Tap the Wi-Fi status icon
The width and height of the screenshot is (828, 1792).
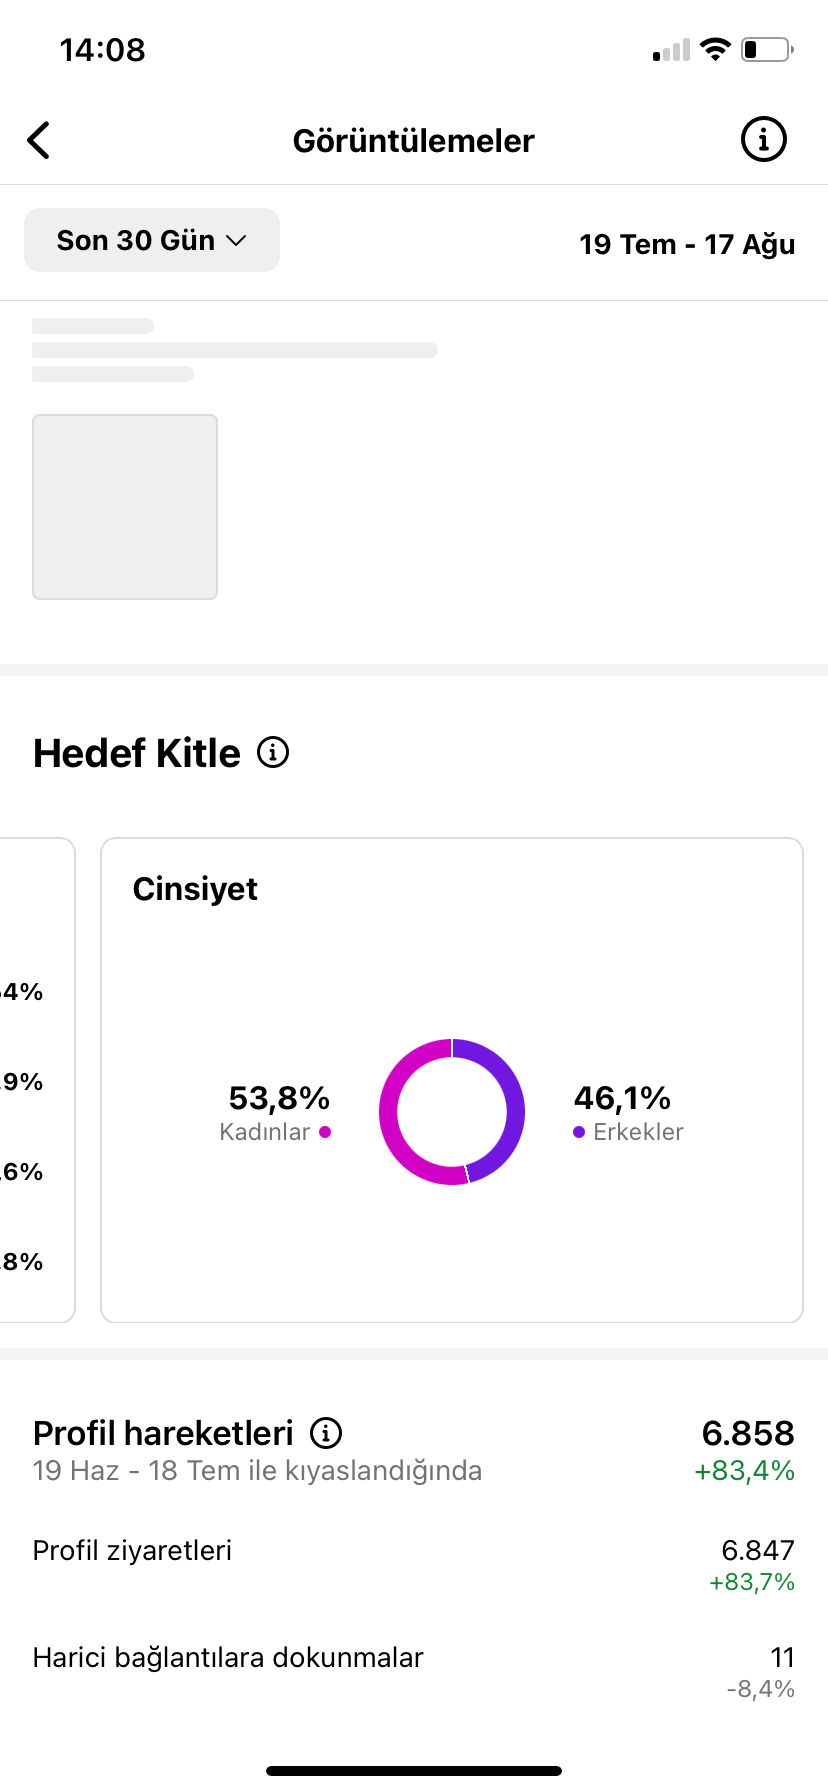[715, 49]
